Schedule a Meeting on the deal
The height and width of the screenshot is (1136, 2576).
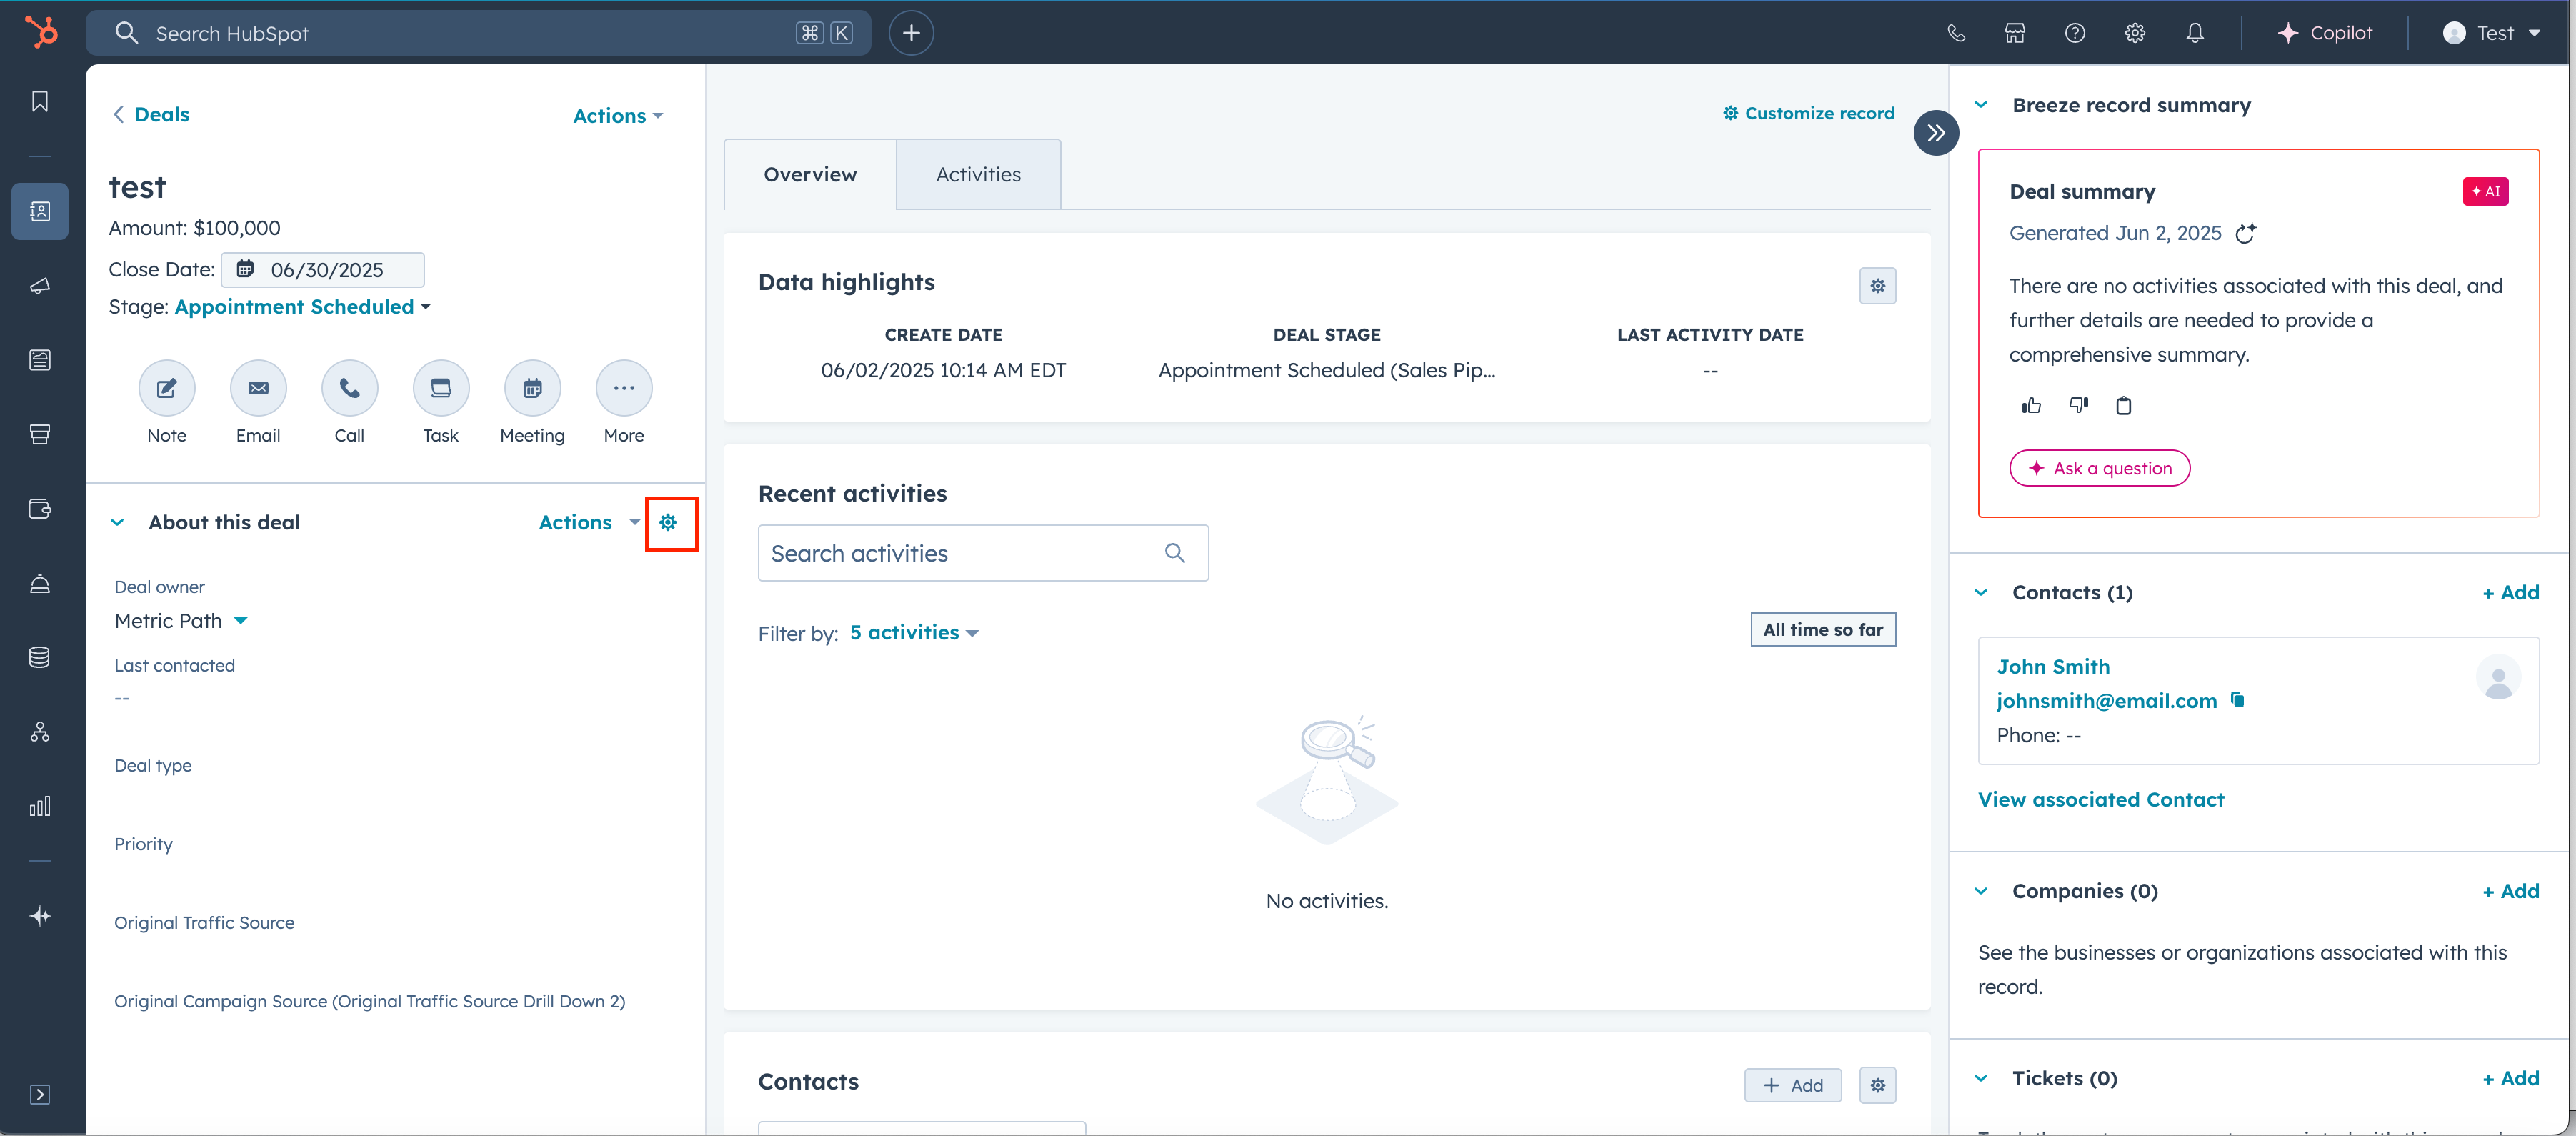pos(533,388)
